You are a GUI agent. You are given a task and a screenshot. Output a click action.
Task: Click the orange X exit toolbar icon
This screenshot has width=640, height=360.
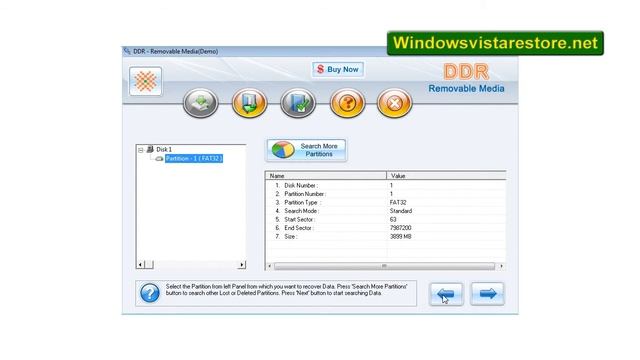[395, 103]
